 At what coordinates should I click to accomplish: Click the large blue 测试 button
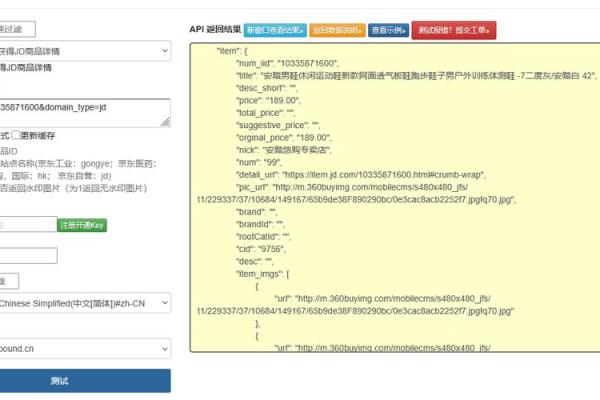click(x=85, y=381)
